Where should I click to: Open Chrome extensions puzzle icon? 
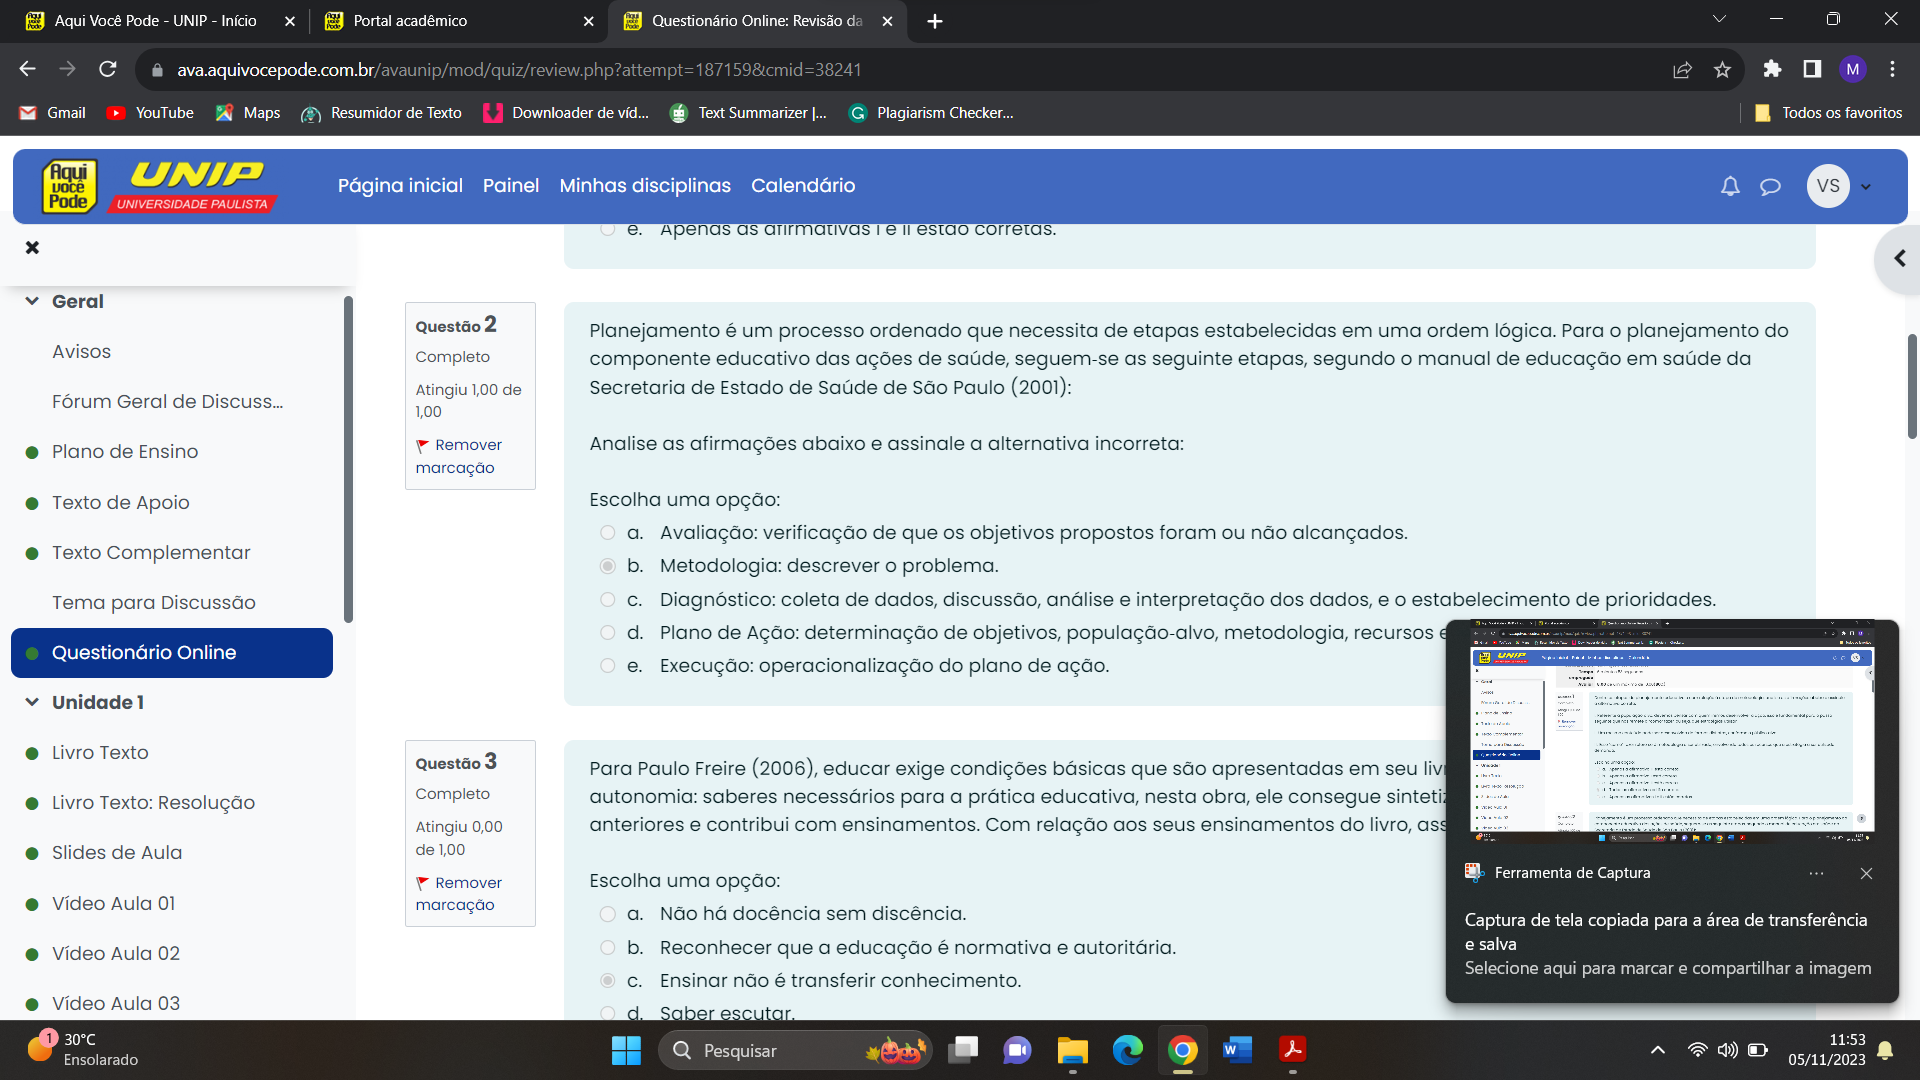pyautogui.click(x=1772, y=69)
